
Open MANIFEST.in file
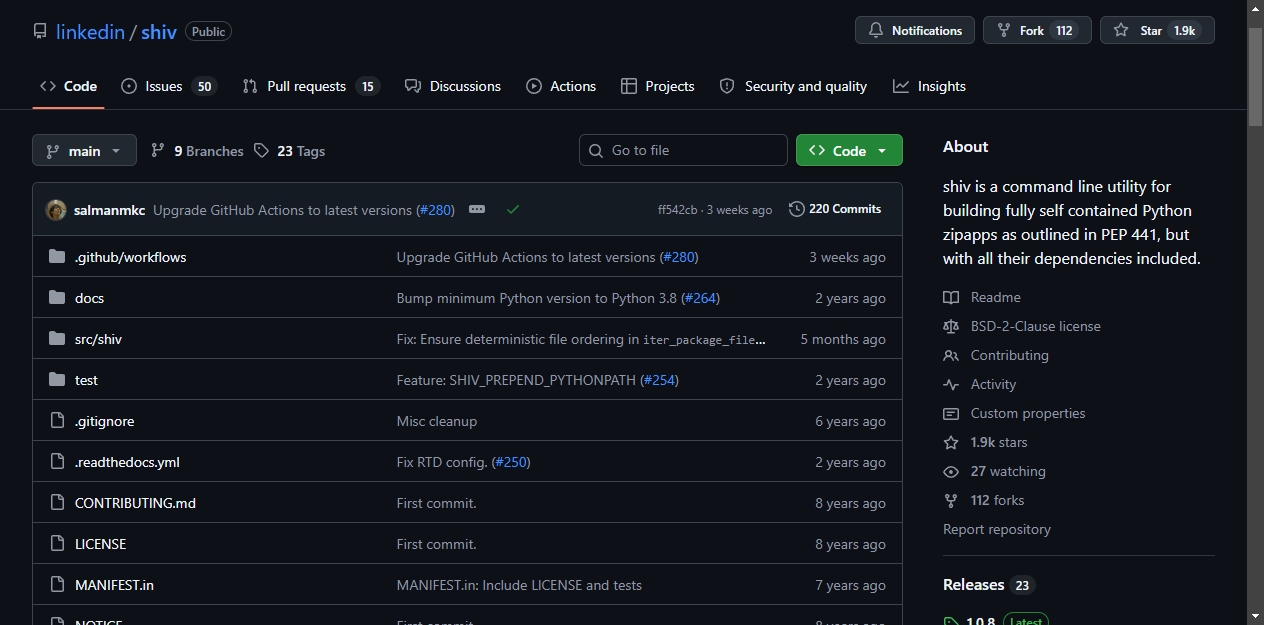pos(114,585)
